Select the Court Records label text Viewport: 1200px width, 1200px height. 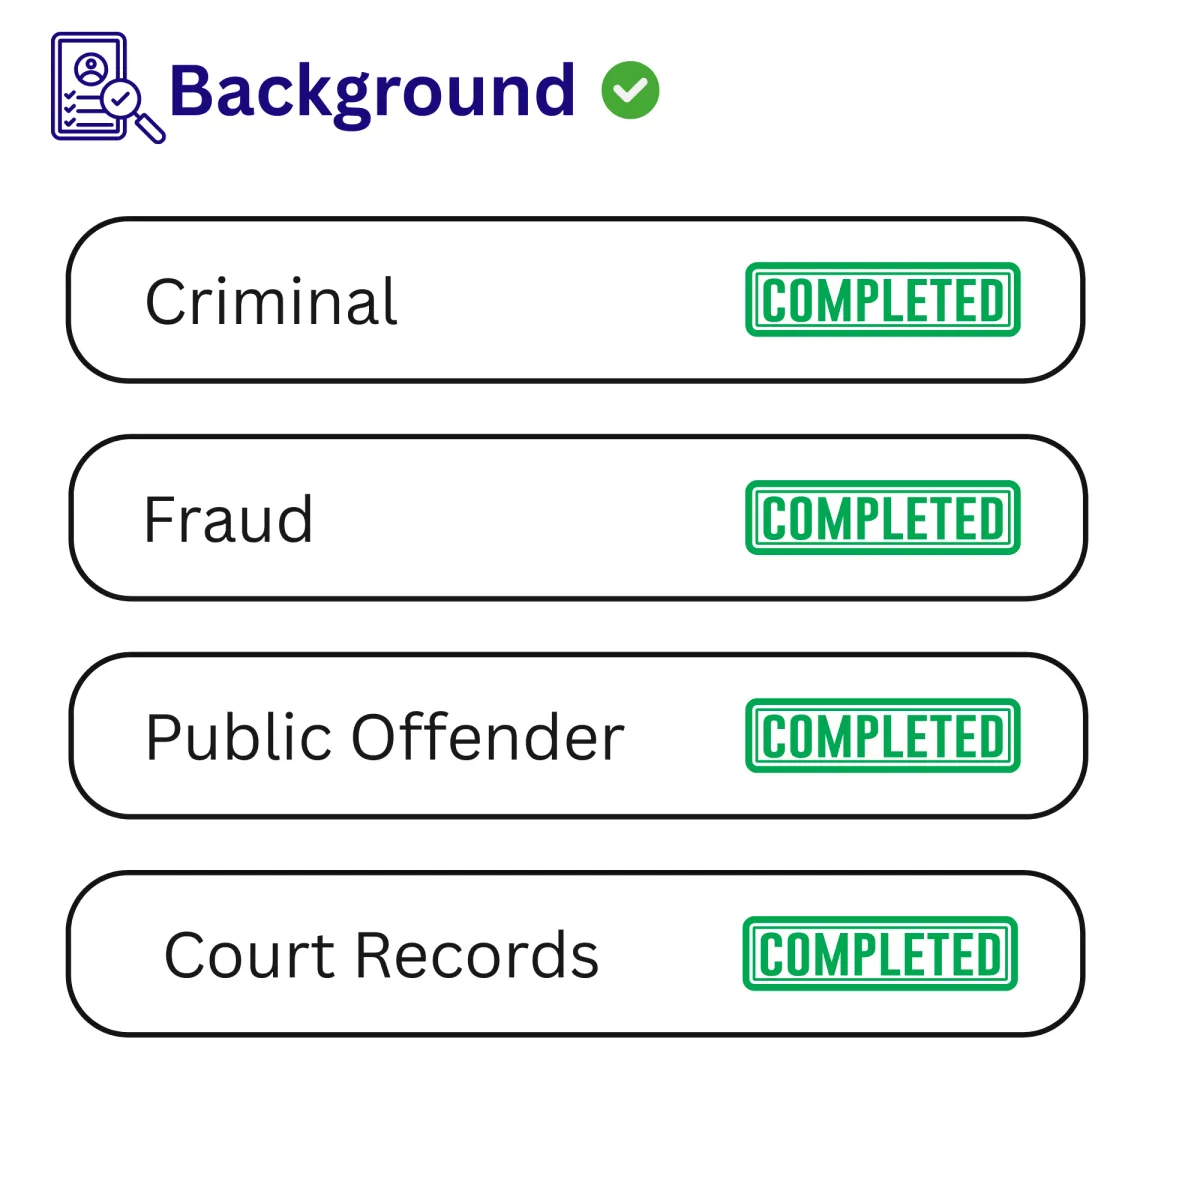[x=381, y=955]
